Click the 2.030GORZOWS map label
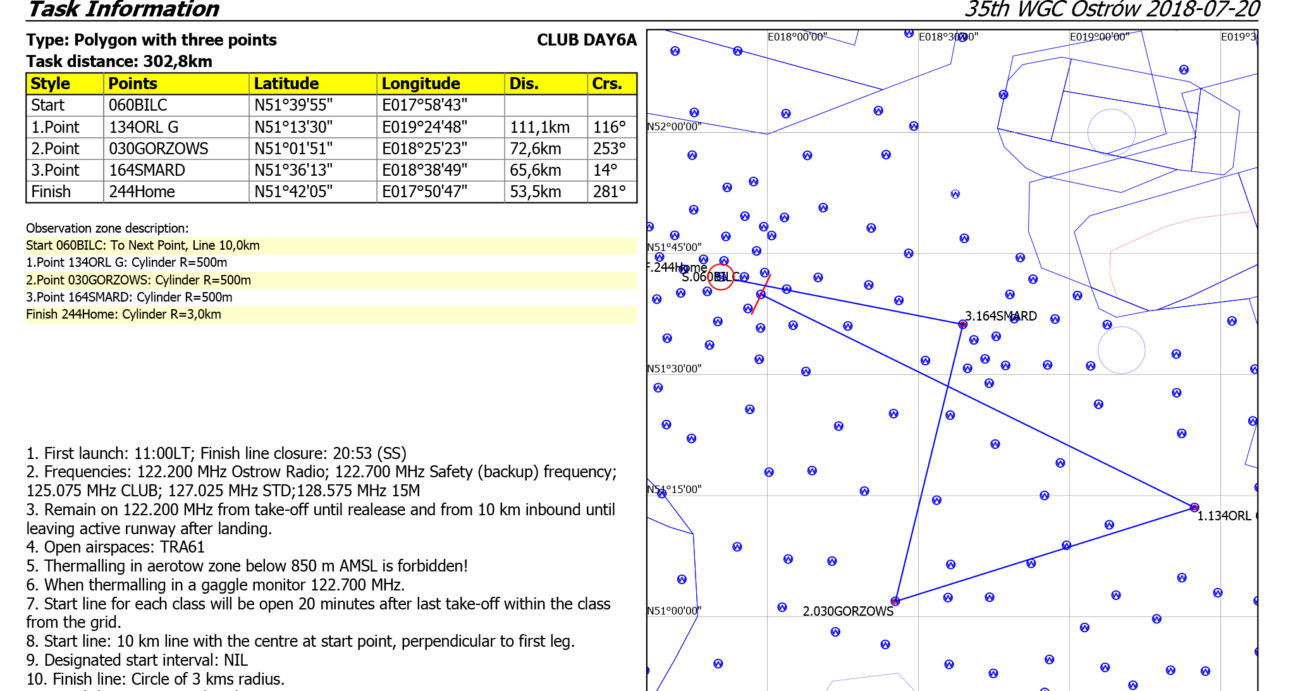Screen dimensions: 1295x691 coord(847,611)
